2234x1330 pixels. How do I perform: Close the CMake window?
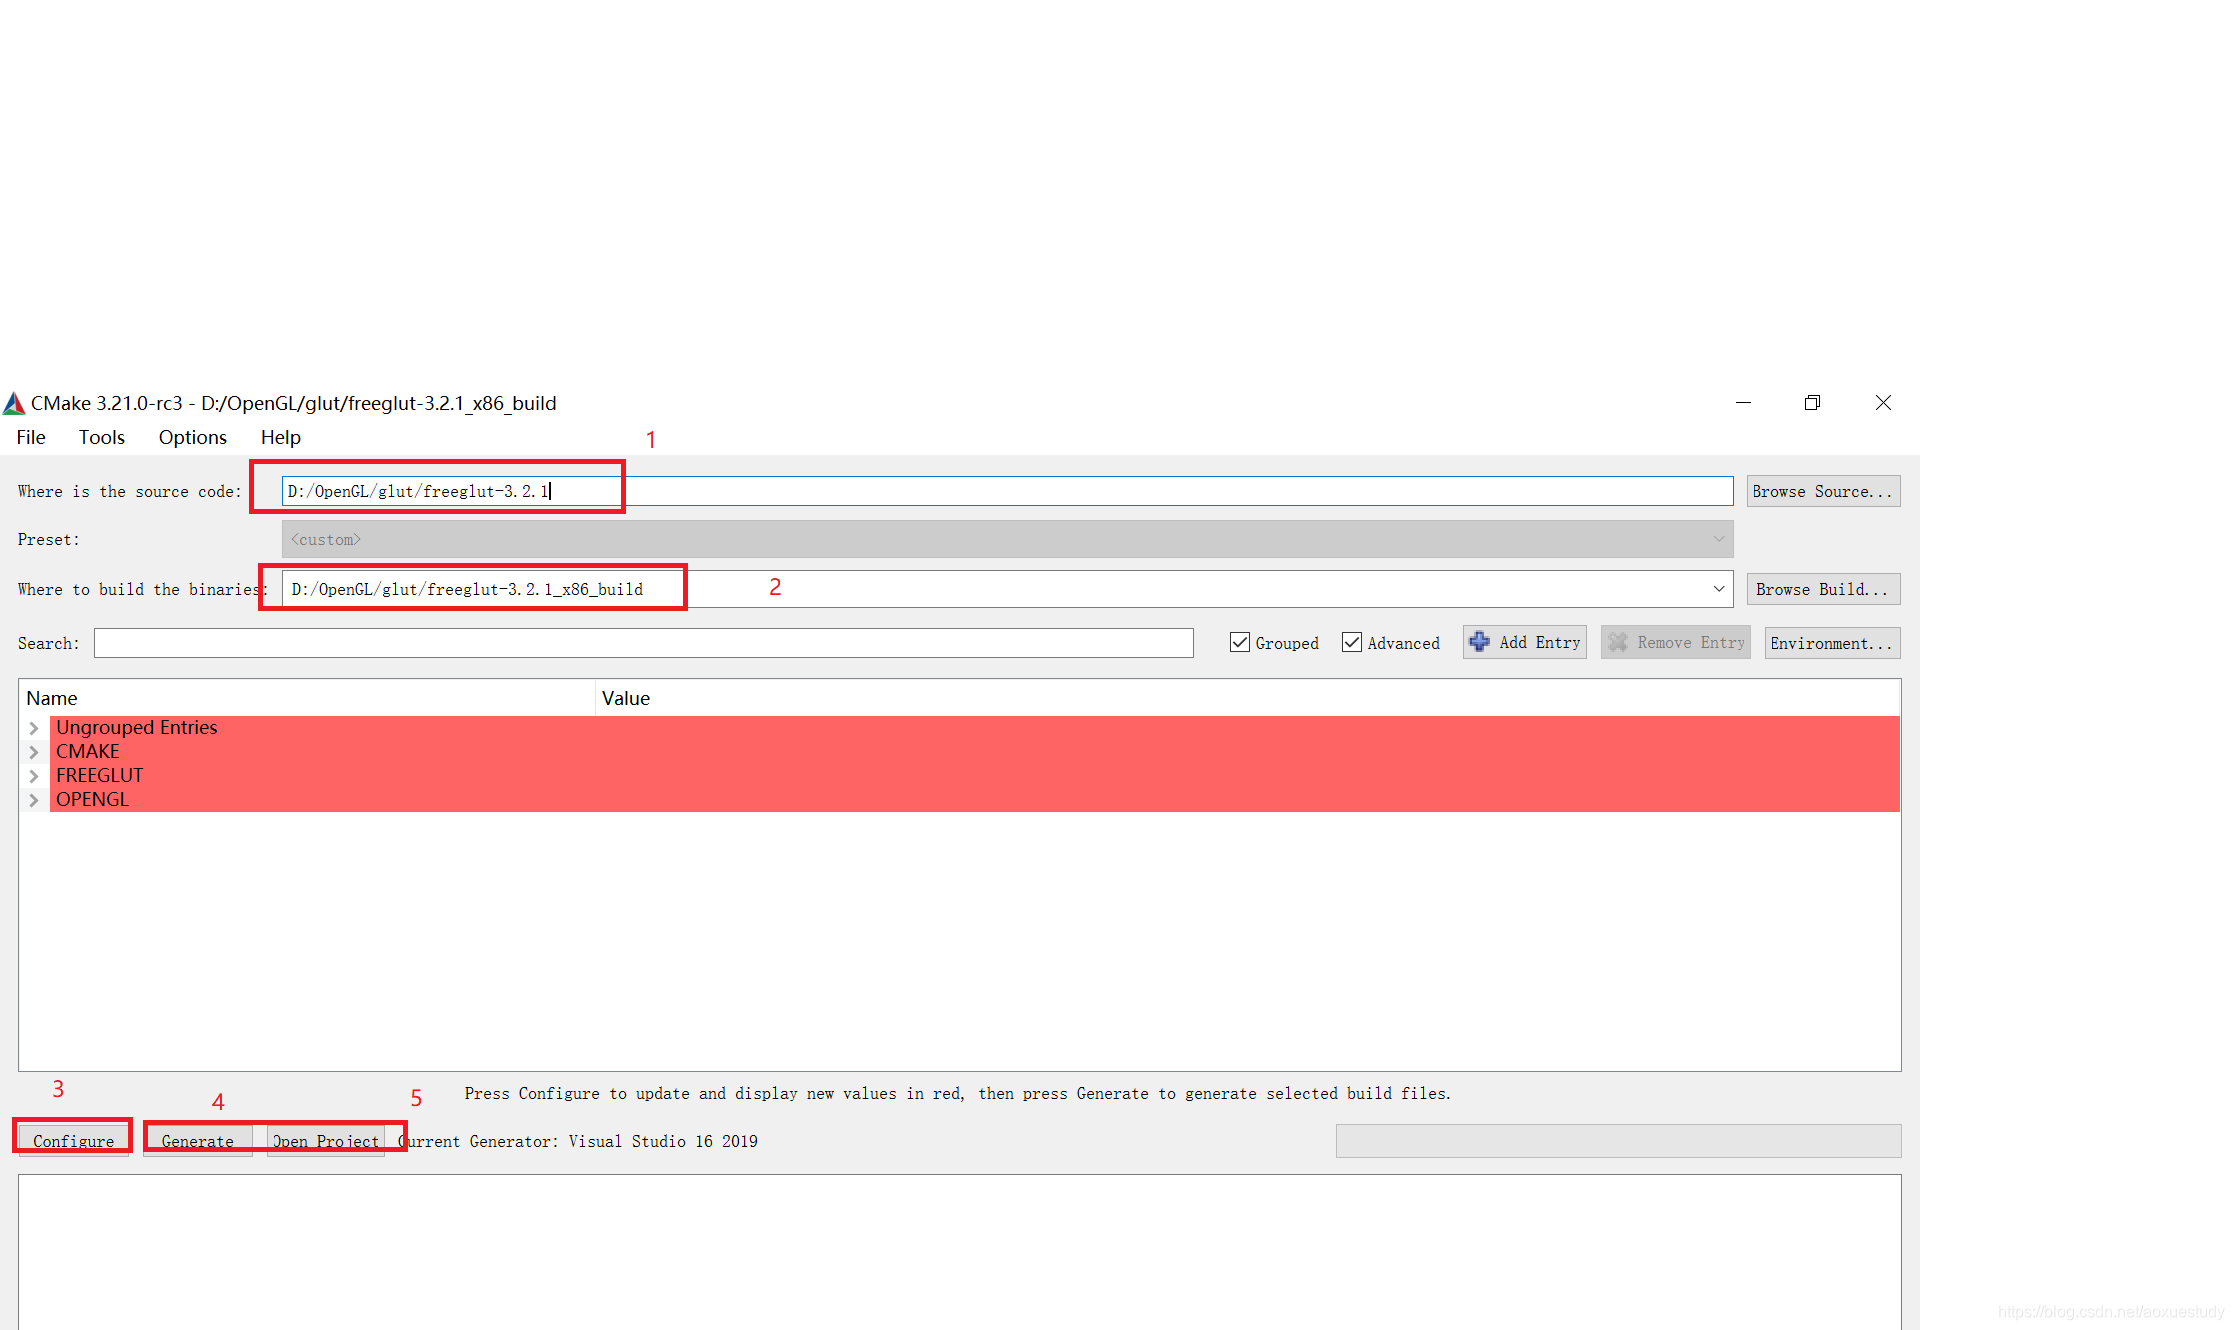(x=1883, y=402)
